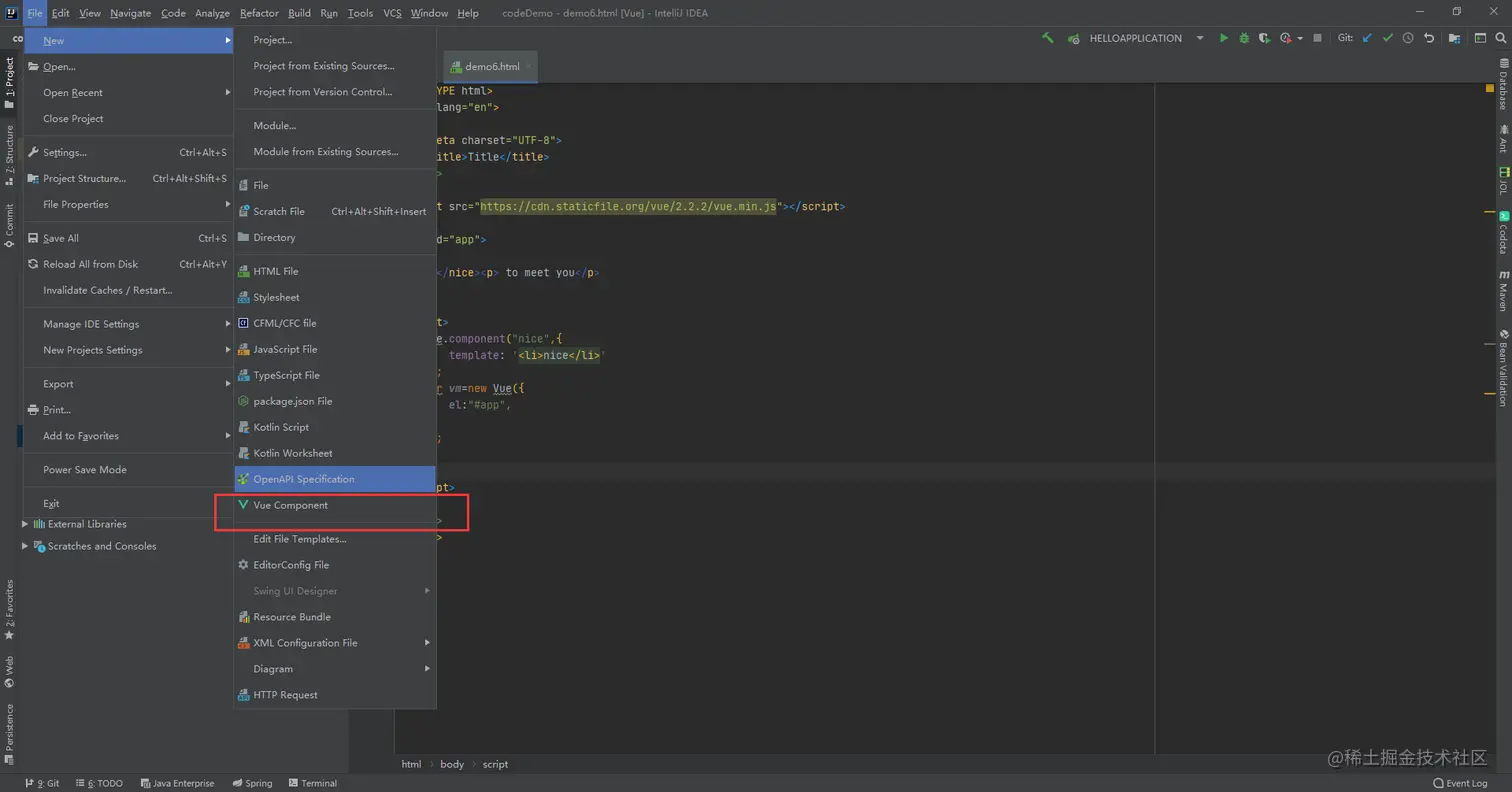The width and height of the screenshot is (1512, 792).
Task: Start debugging with the green bug icon
Action: coord(1244,38)
